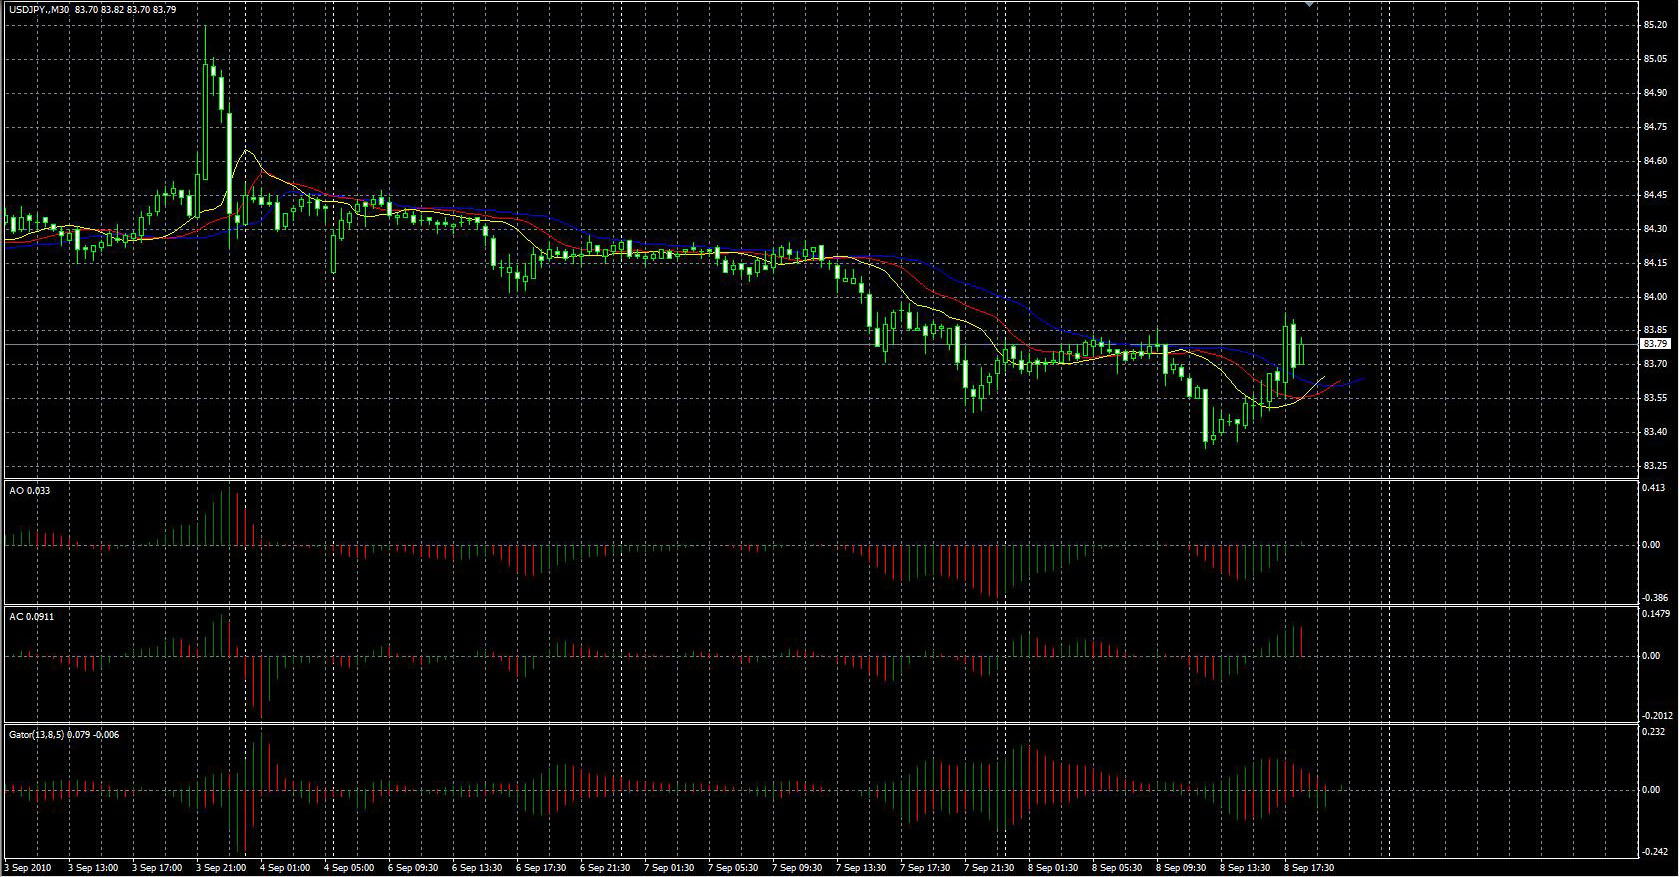This screenshot has width=1680, height=877.
Task: Click the Gator scale minimum -0.242
Action: [x=1655, y=852]
